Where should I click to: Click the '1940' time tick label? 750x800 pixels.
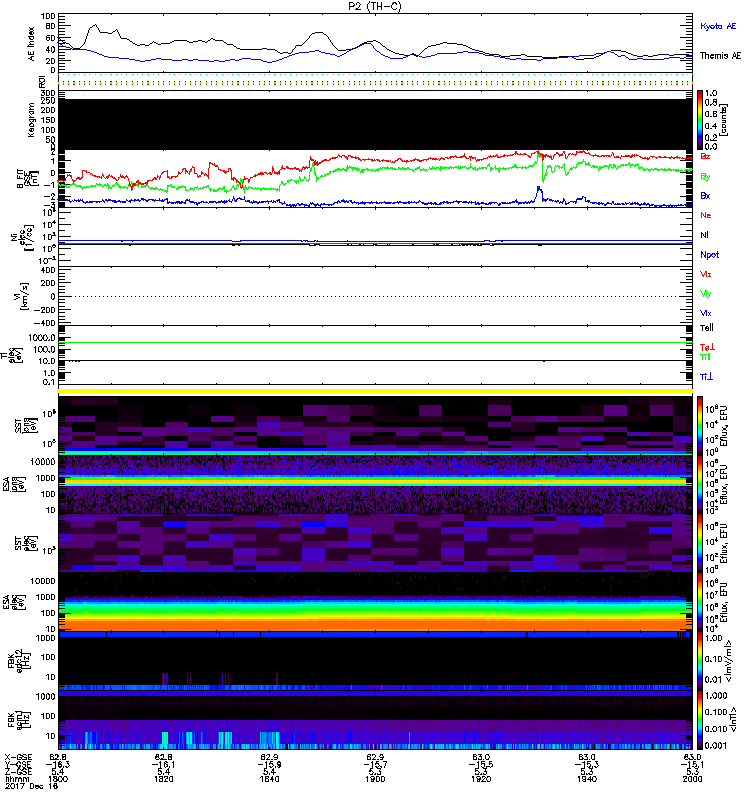587,779
